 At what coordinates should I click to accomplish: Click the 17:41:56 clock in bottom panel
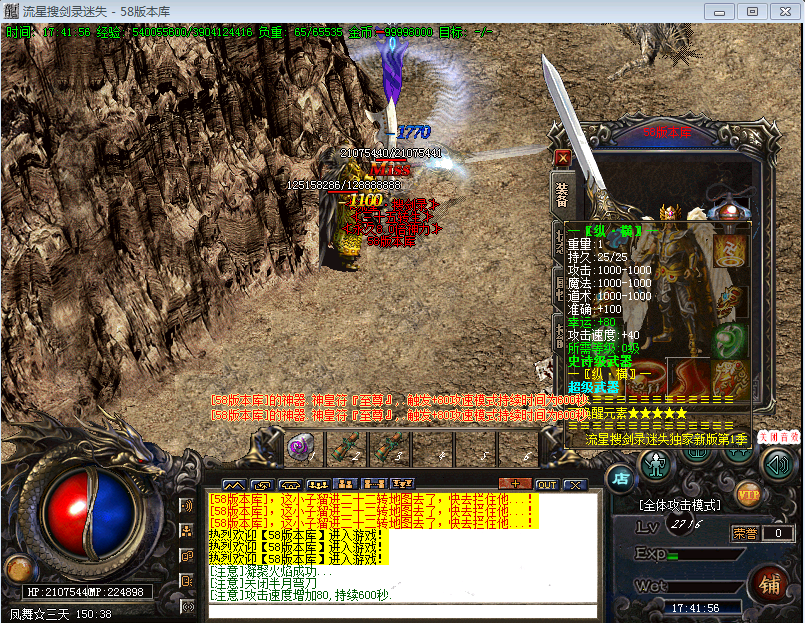point(696,608)
